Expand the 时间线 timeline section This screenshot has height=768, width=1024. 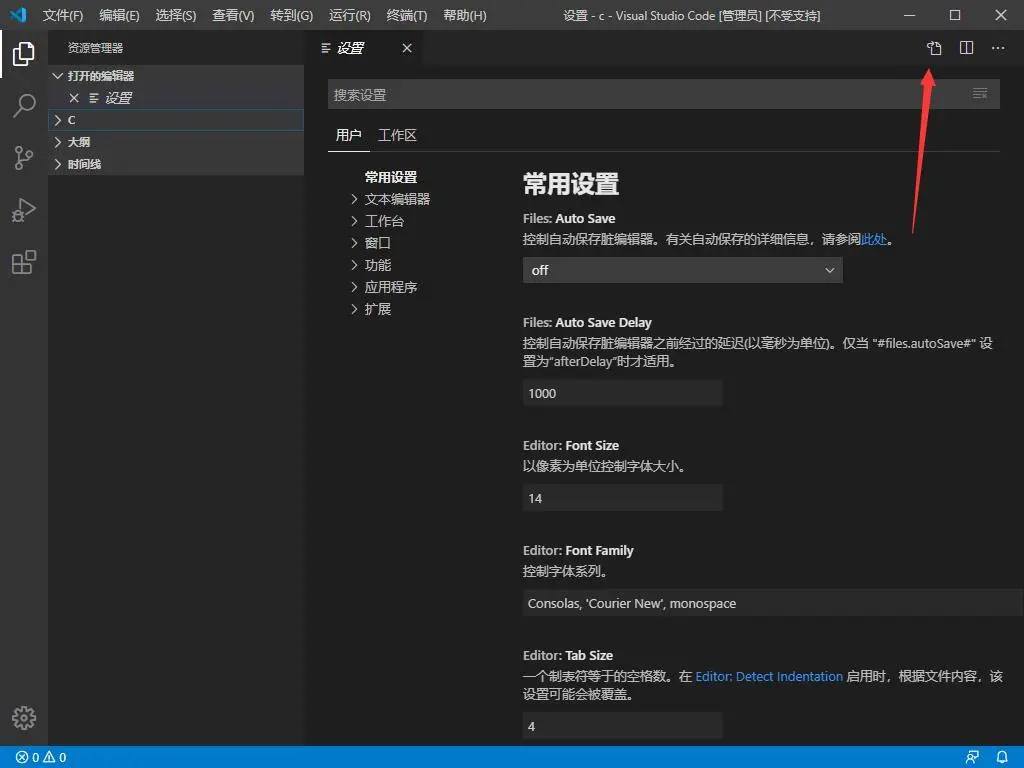(x=57, y=164)
